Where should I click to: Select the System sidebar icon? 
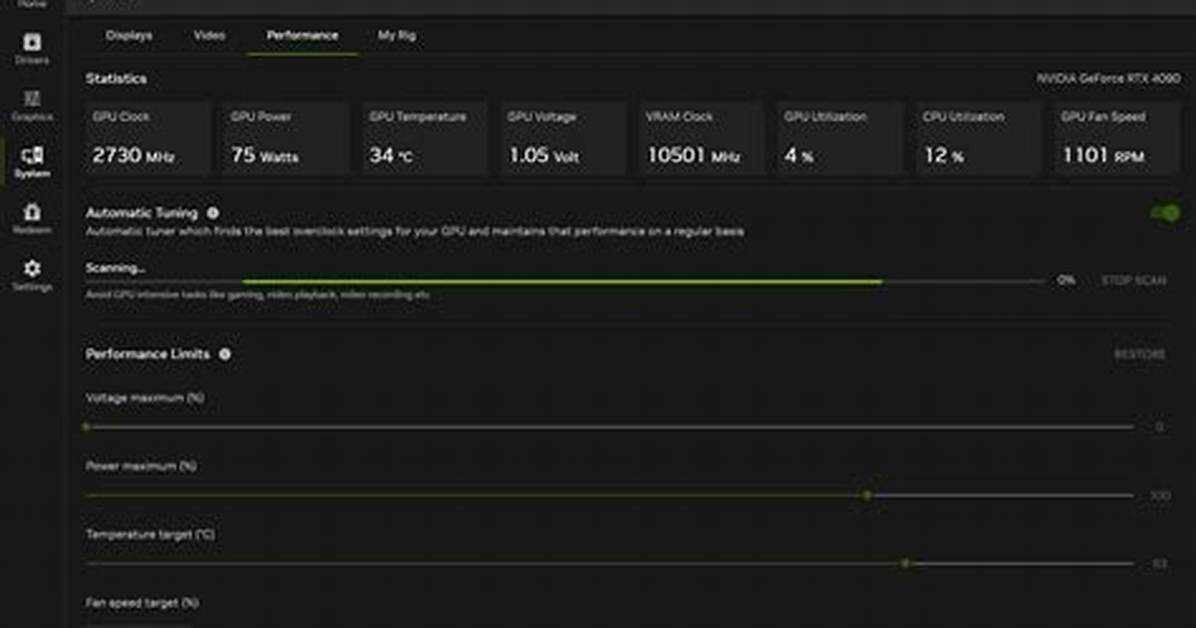click(x=32, y=162)
